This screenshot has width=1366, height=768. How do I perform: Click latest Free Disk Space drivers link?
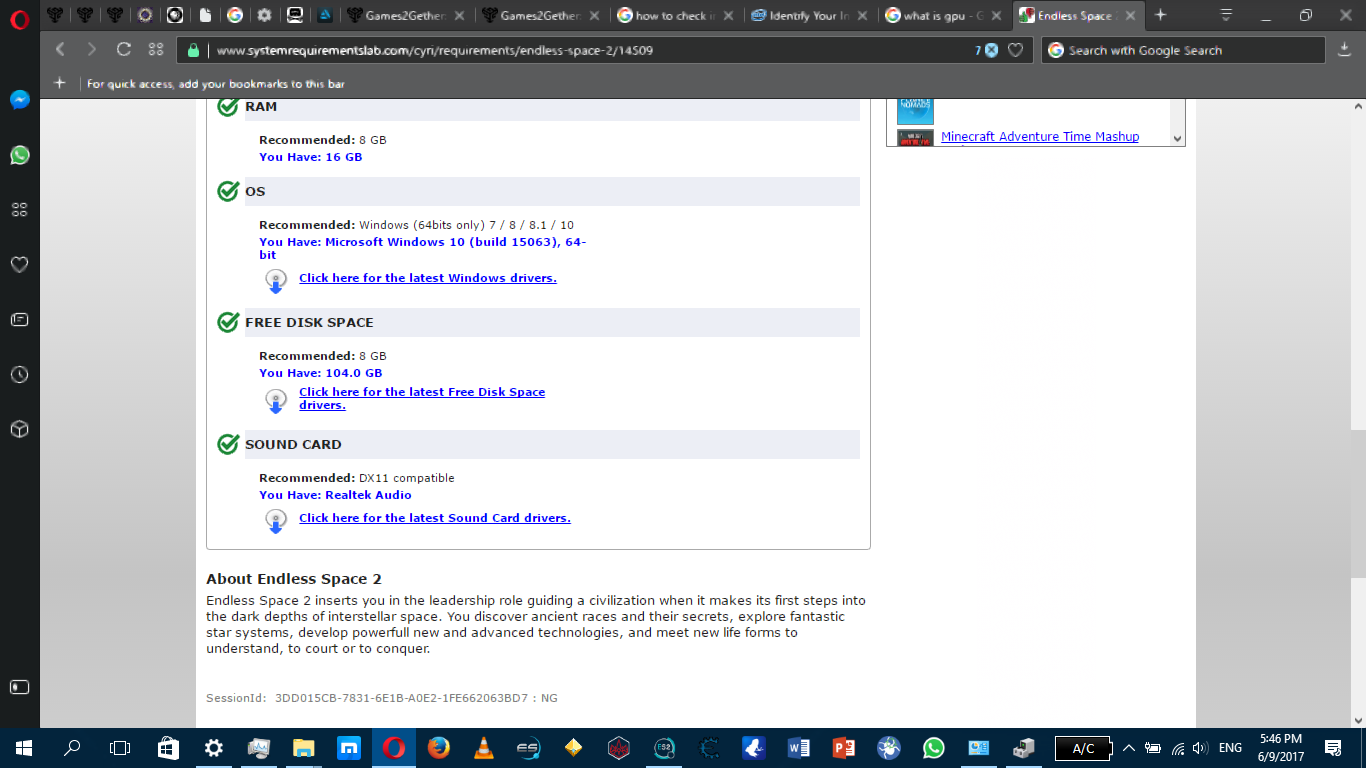(422, 398)
